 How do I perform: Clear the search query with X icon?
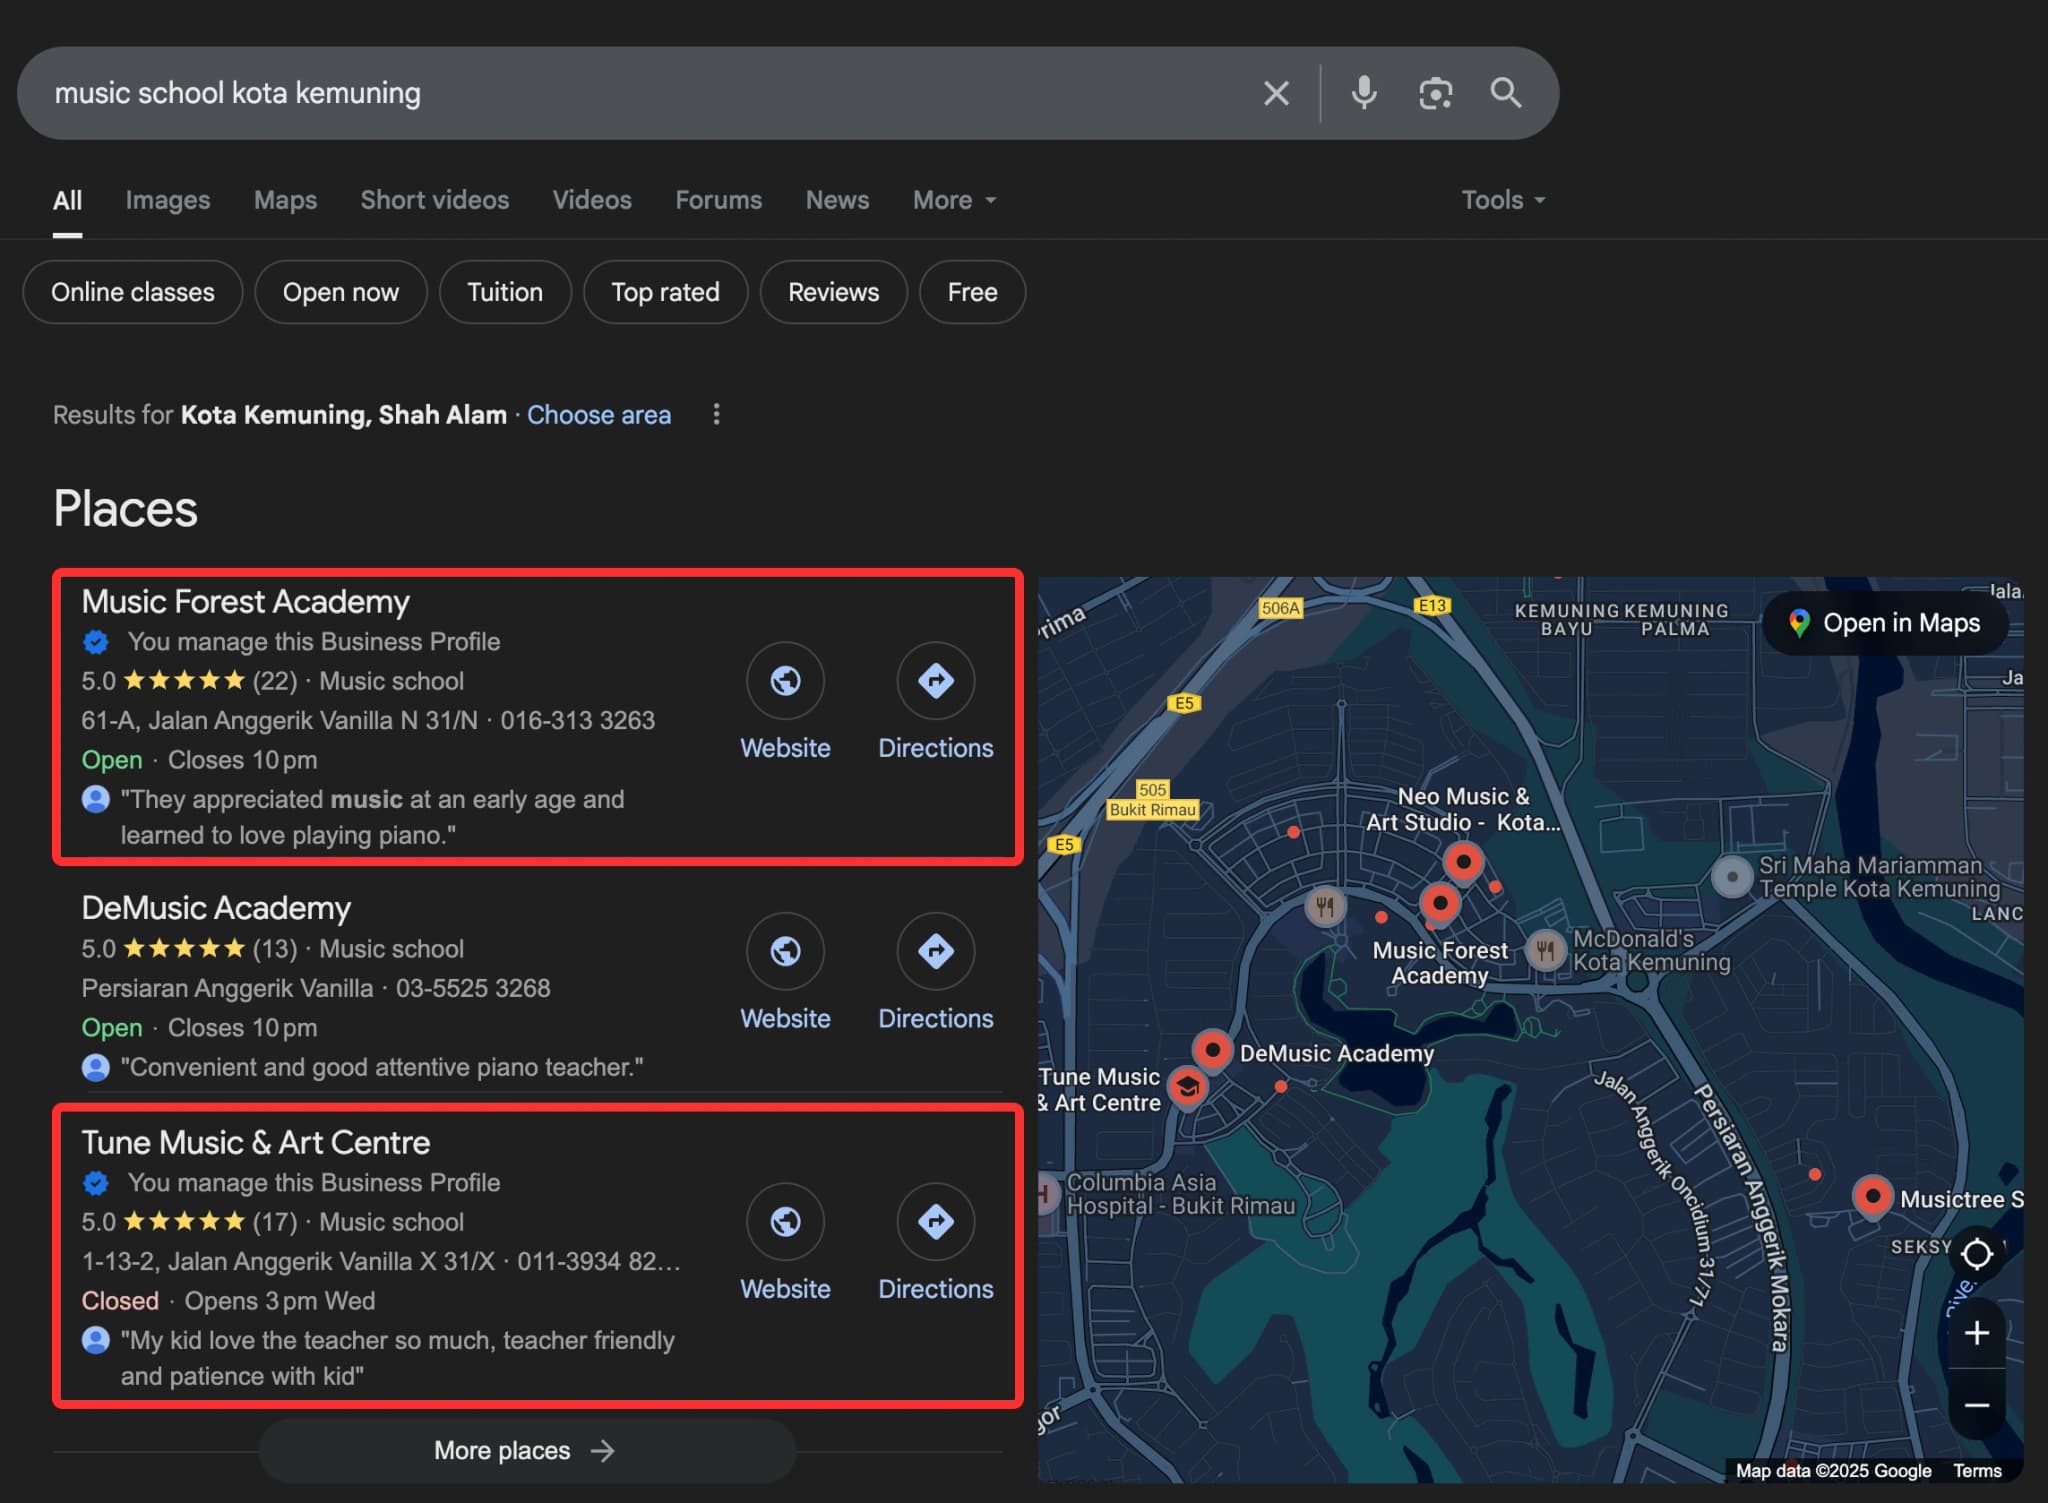1276,93
